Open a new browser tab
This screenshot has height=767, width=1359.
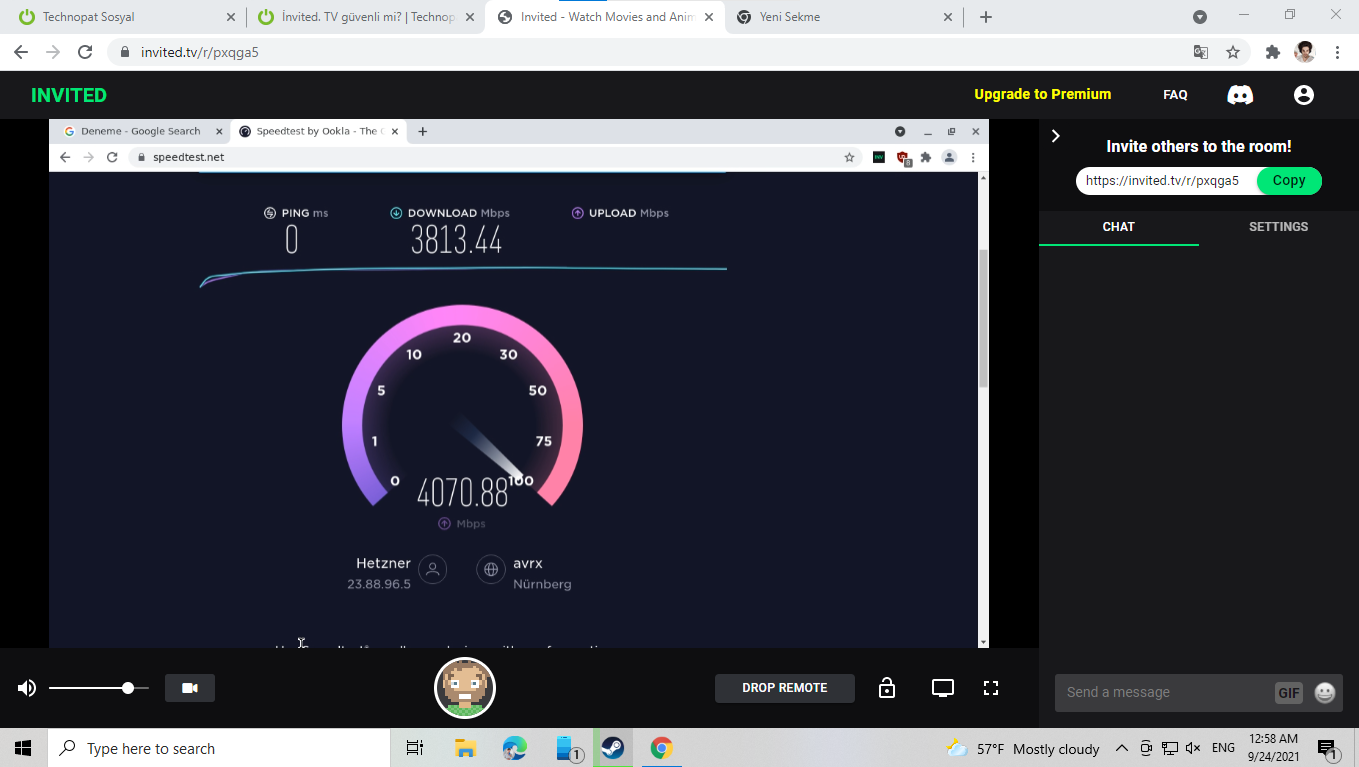click(x=985, y=17)
